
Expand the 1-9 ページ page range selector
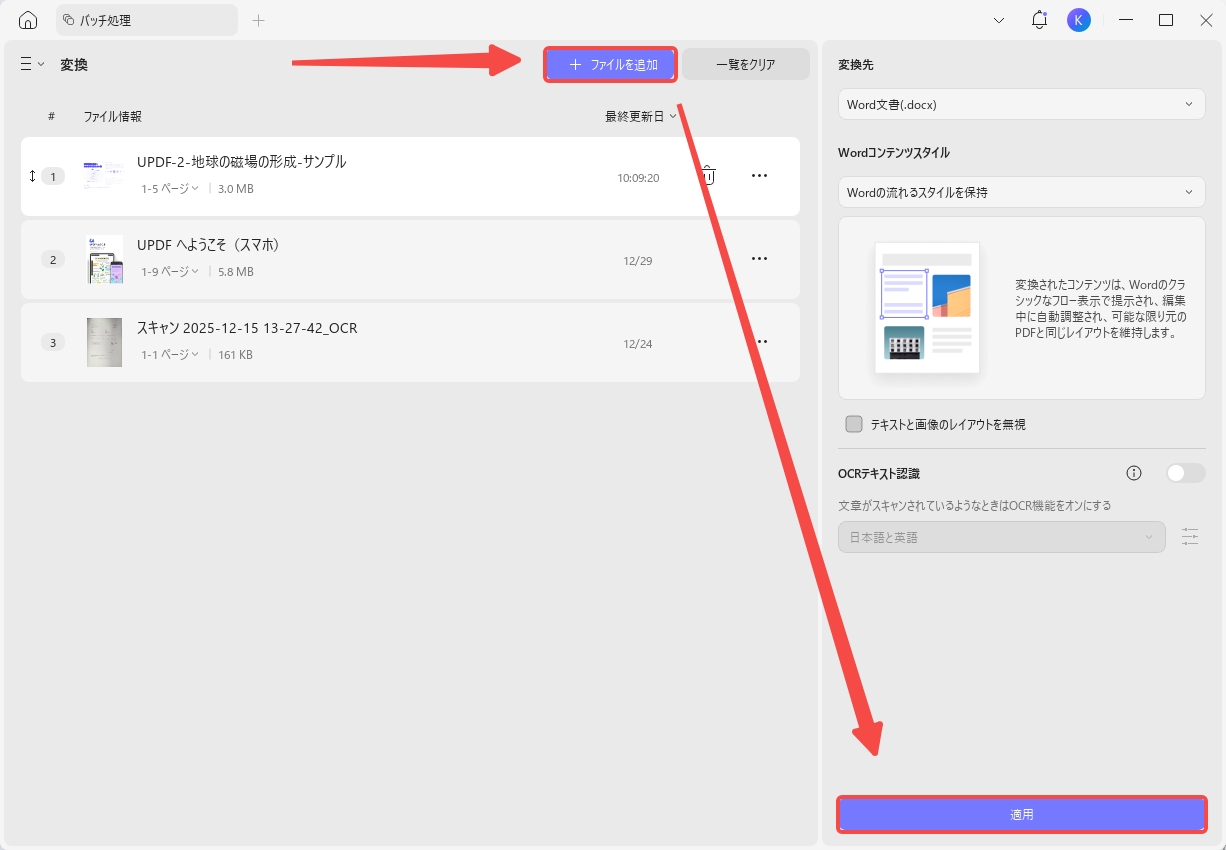click(169, 271)
